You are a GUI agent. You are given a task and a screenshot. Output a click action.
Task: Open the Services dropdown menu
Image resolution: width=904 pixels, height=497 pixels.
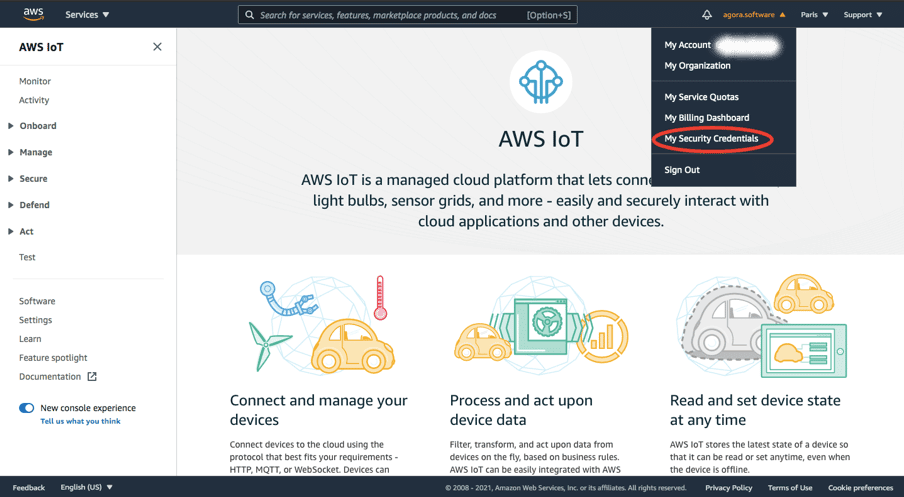coord(87,15)
